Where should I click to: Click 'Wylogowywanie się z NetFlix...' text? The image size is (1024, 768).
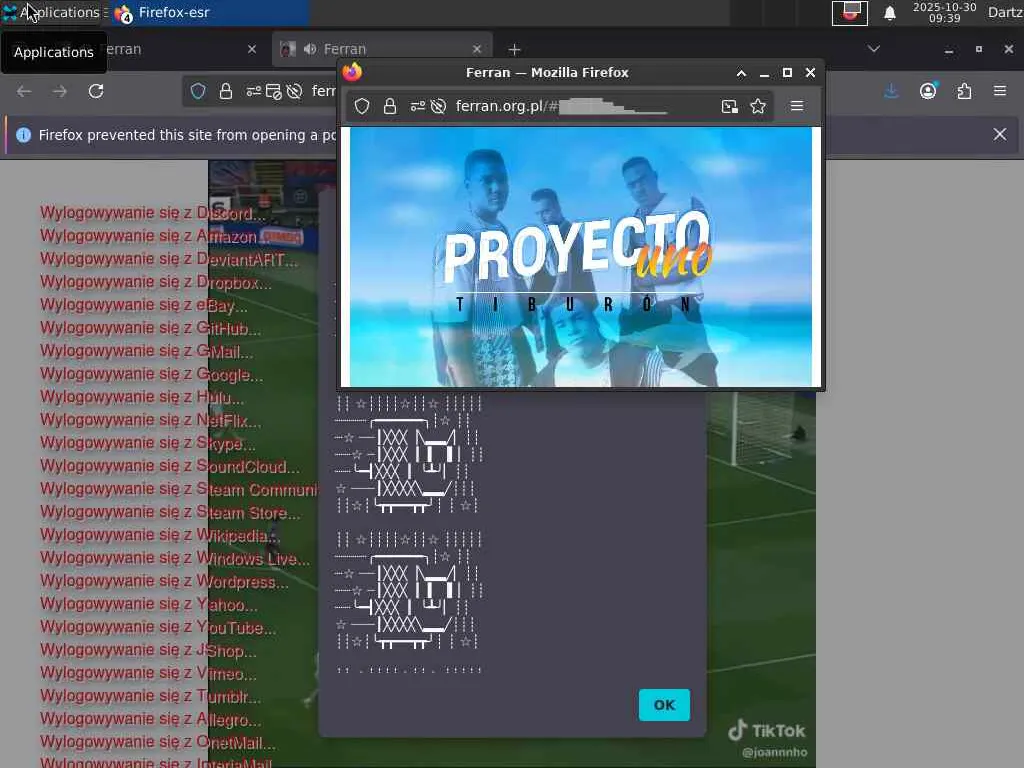click(150, 420)
